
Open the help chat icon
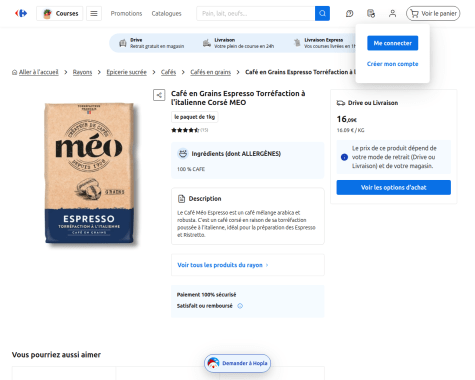(349, 14)
